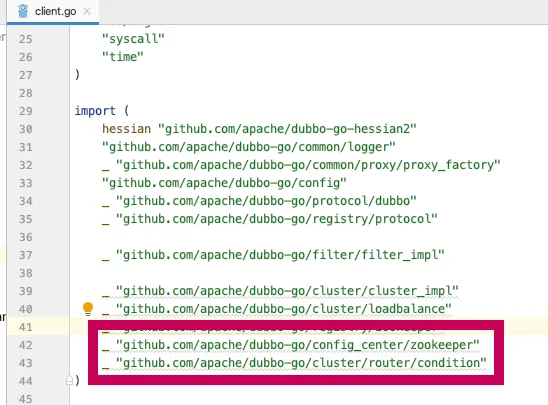
Task: Click the protocol/dubbo import path
Action: click(266, 201)
